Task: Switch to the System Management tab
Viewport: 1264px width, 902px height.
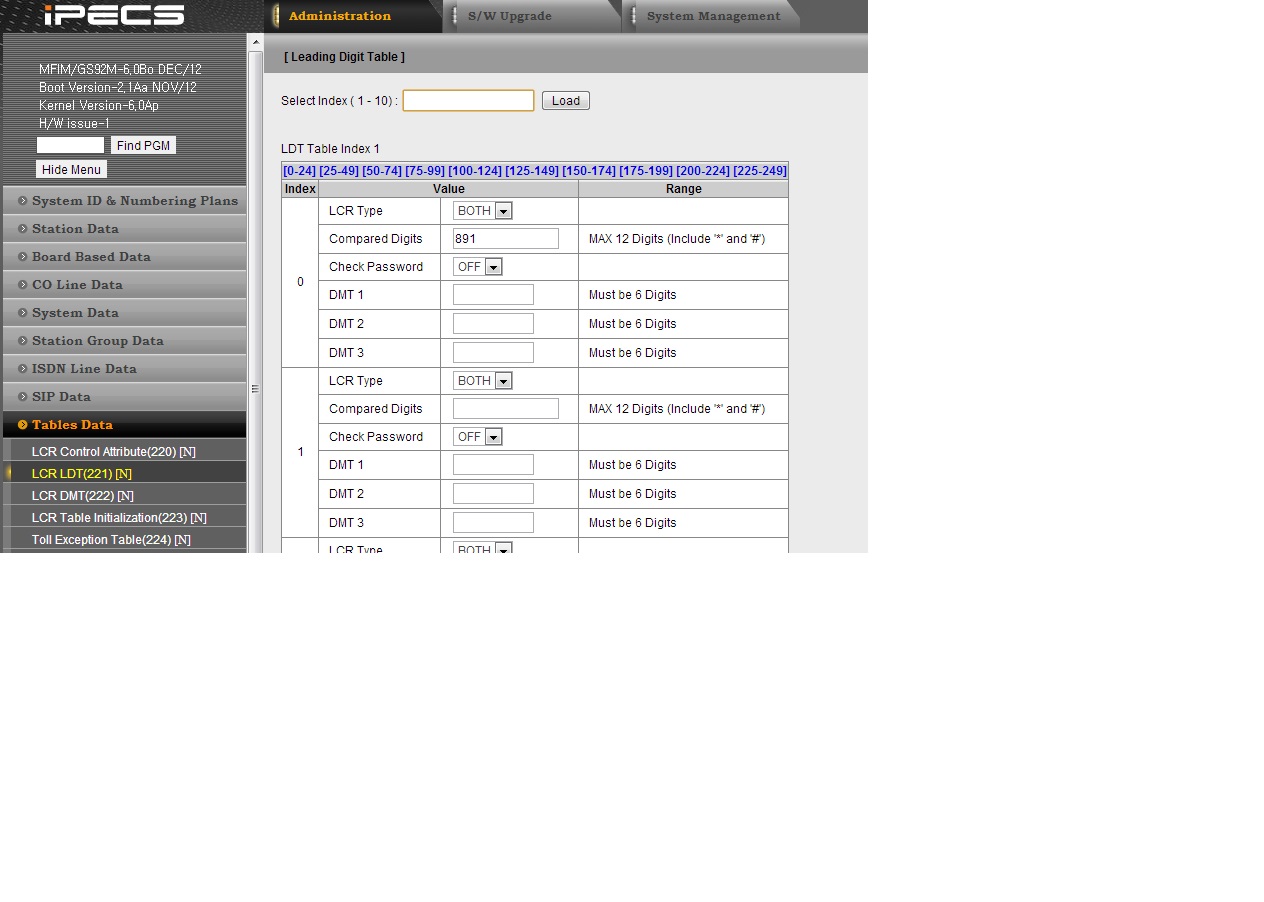Action: point(713,16)
